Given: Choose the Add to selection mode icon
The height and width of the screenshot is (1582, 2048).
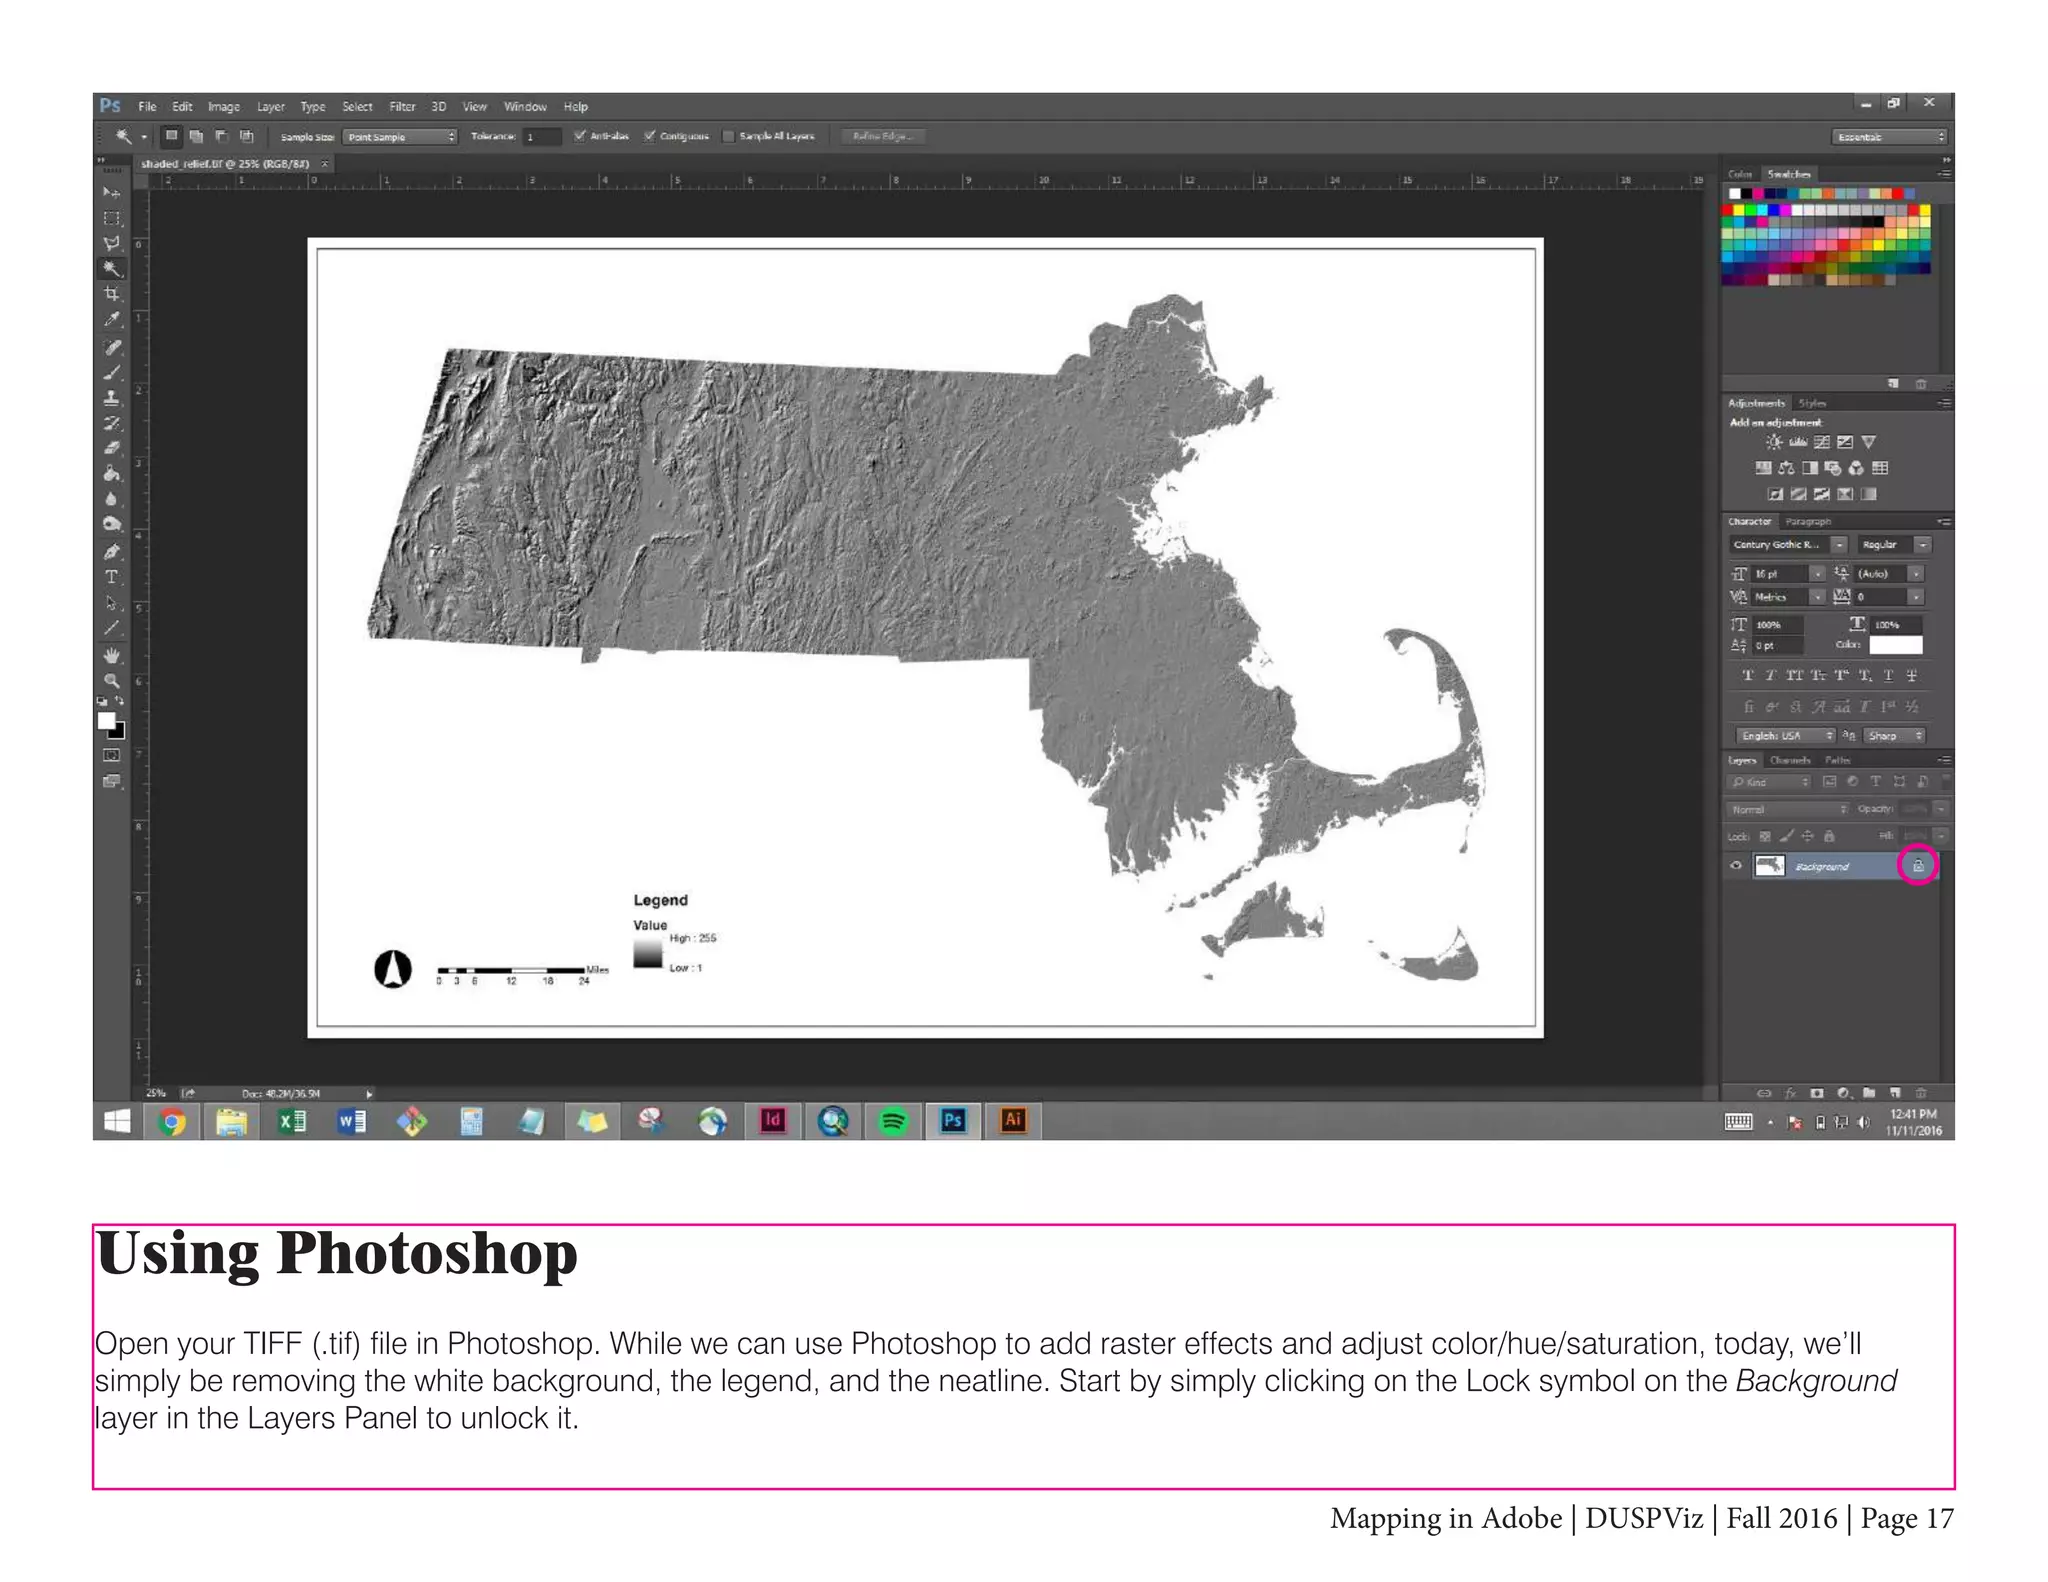Looking at the screenshot, I should 196,136.
